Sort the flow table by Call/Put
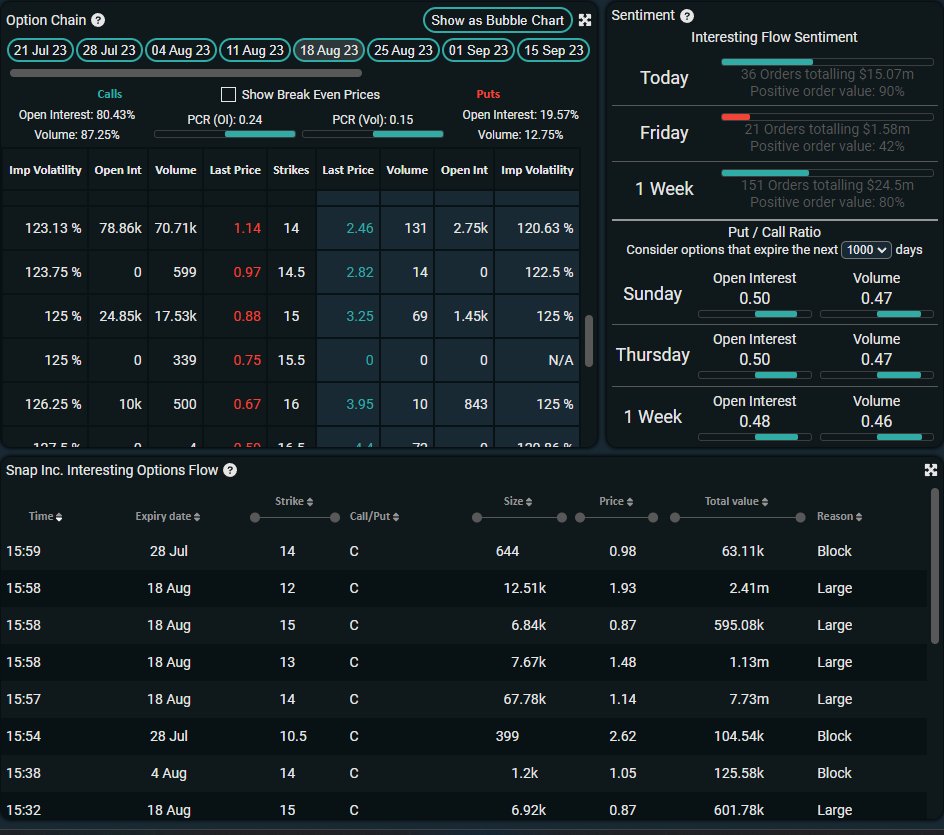 click(374, 517)
